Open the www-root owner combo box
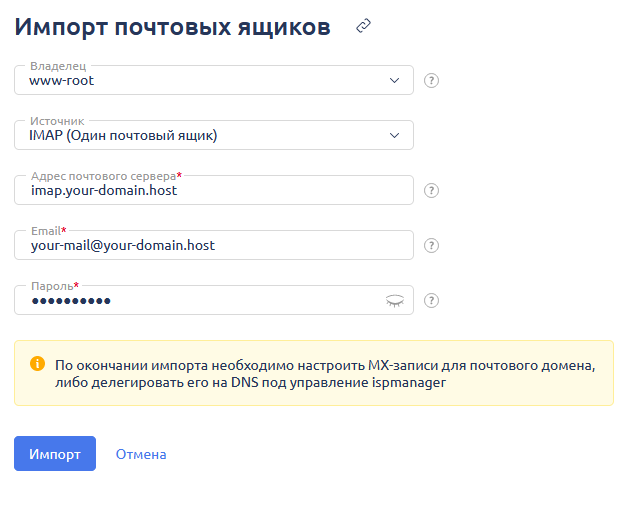Viewport: 632px width, 531px height. pos(214,80)
